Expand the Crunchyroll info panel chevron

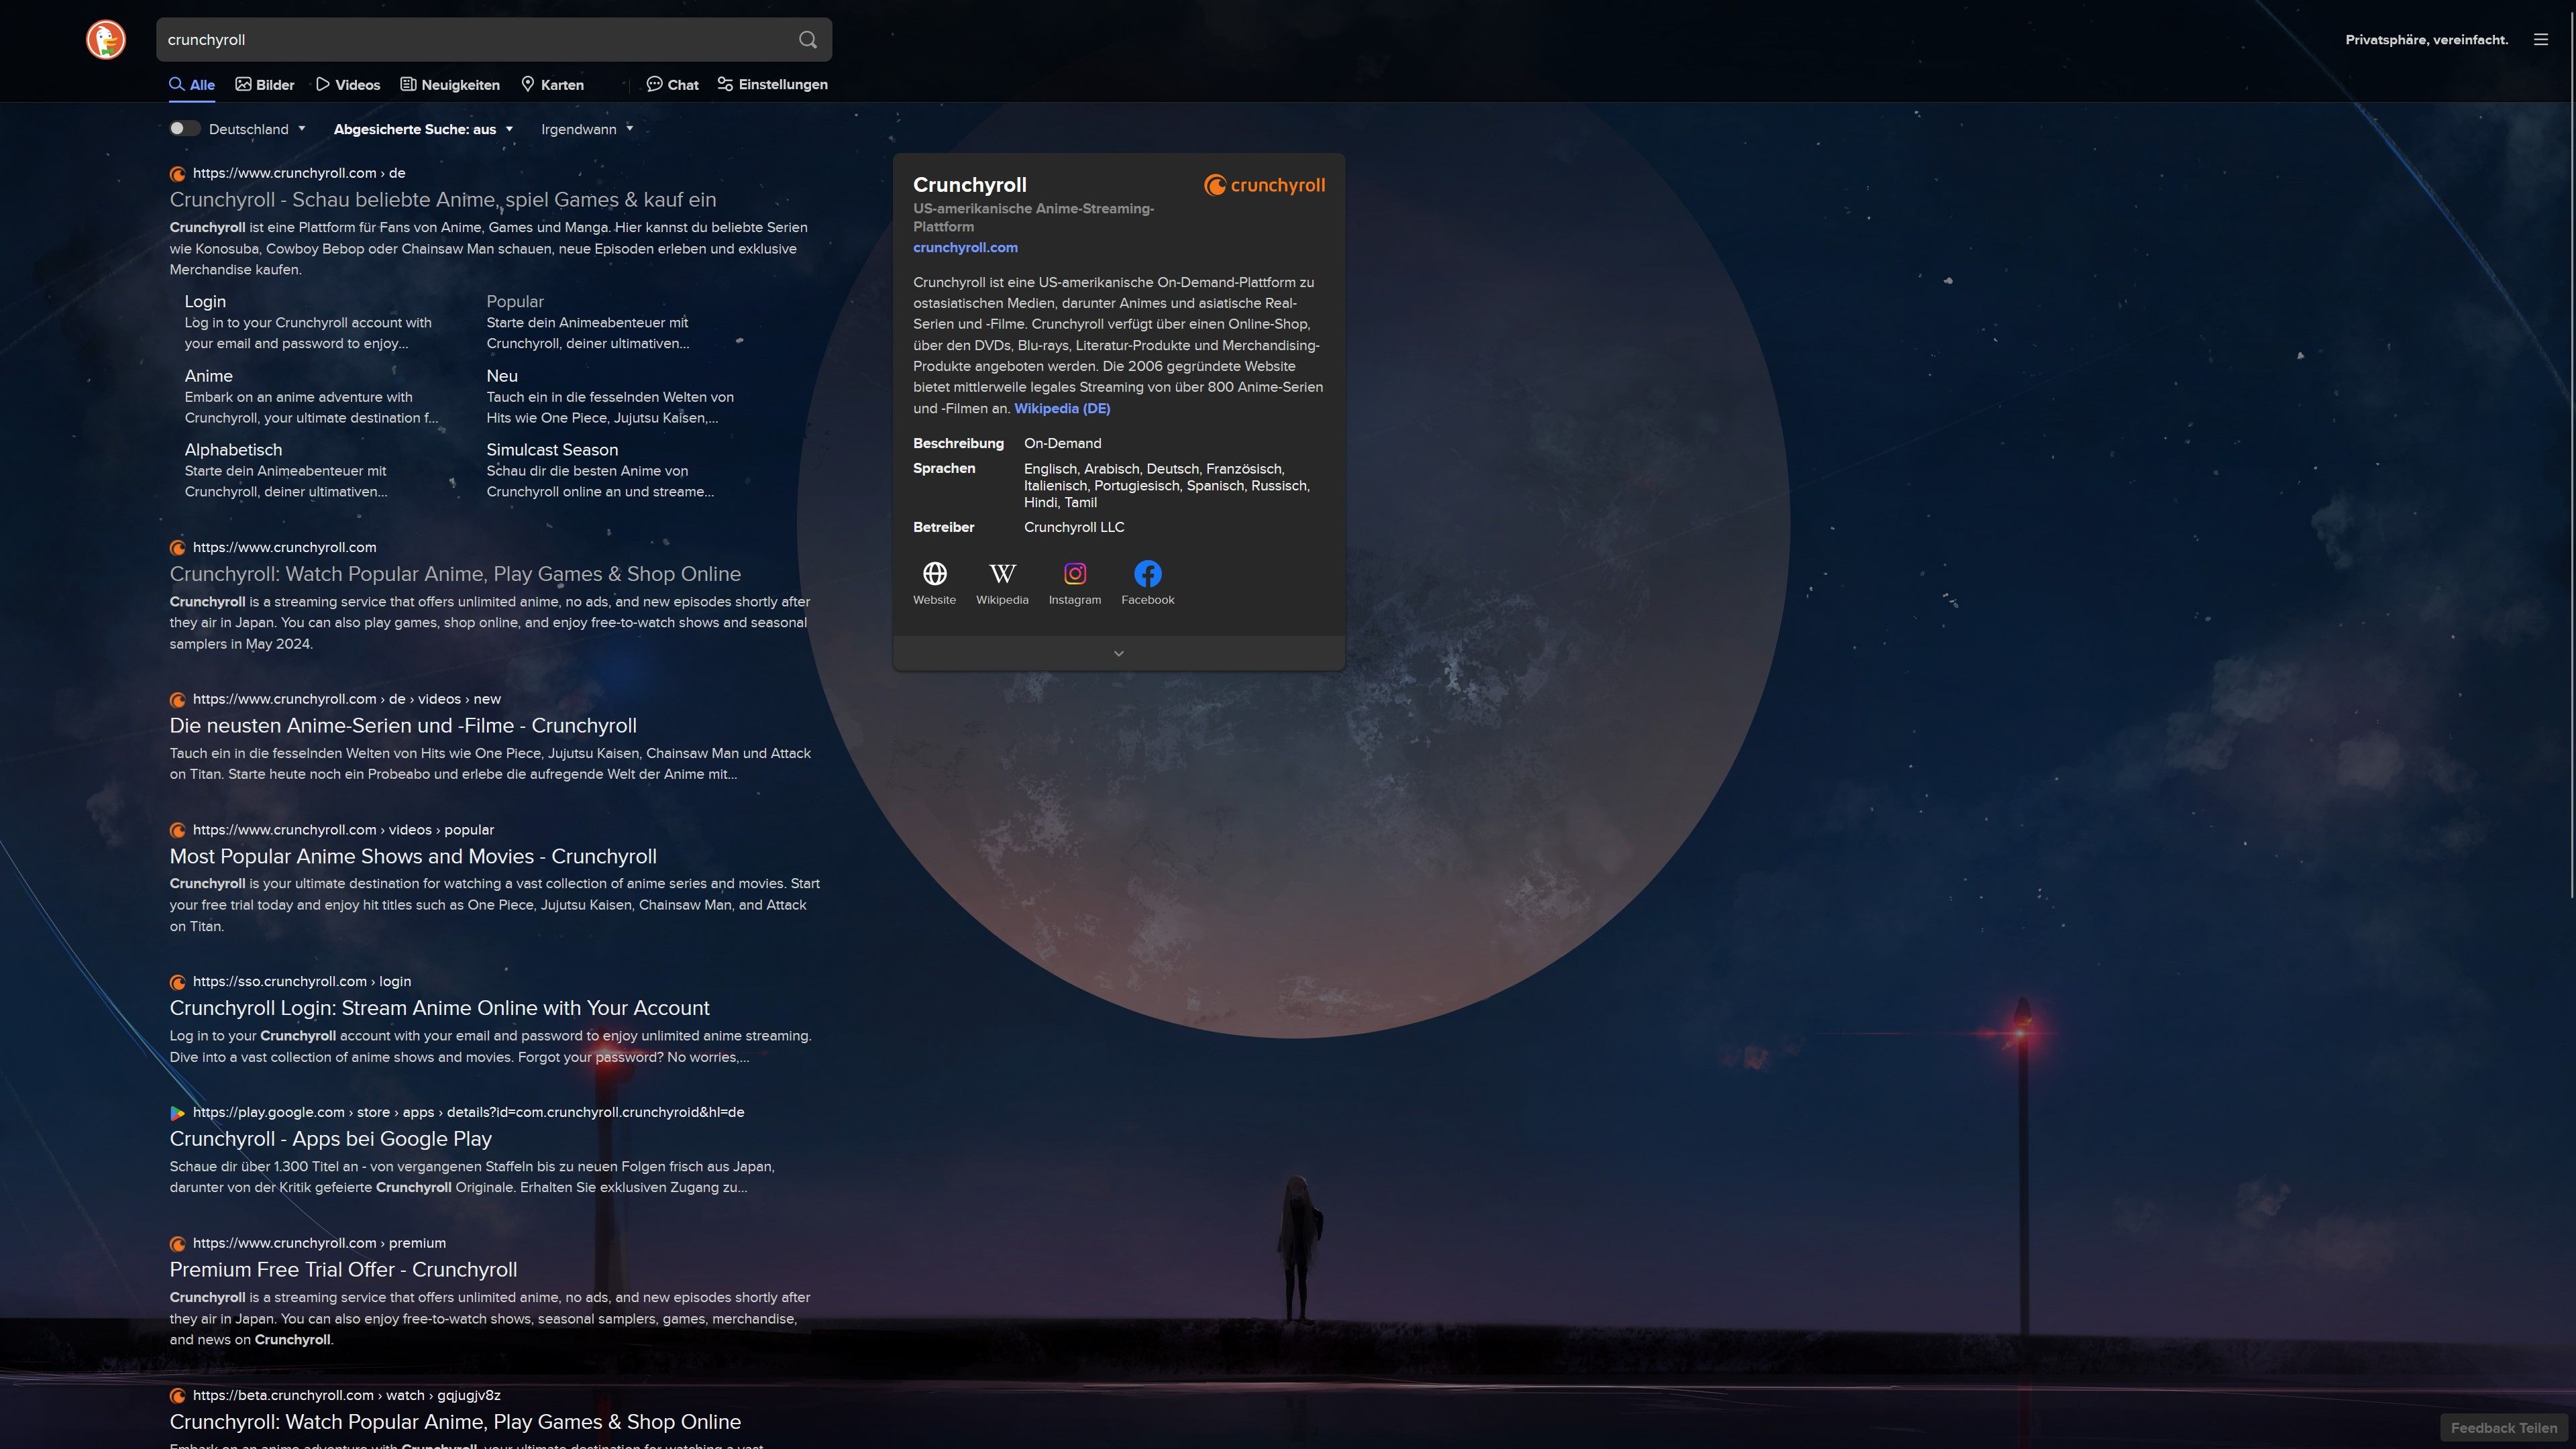coord(1118,653)
